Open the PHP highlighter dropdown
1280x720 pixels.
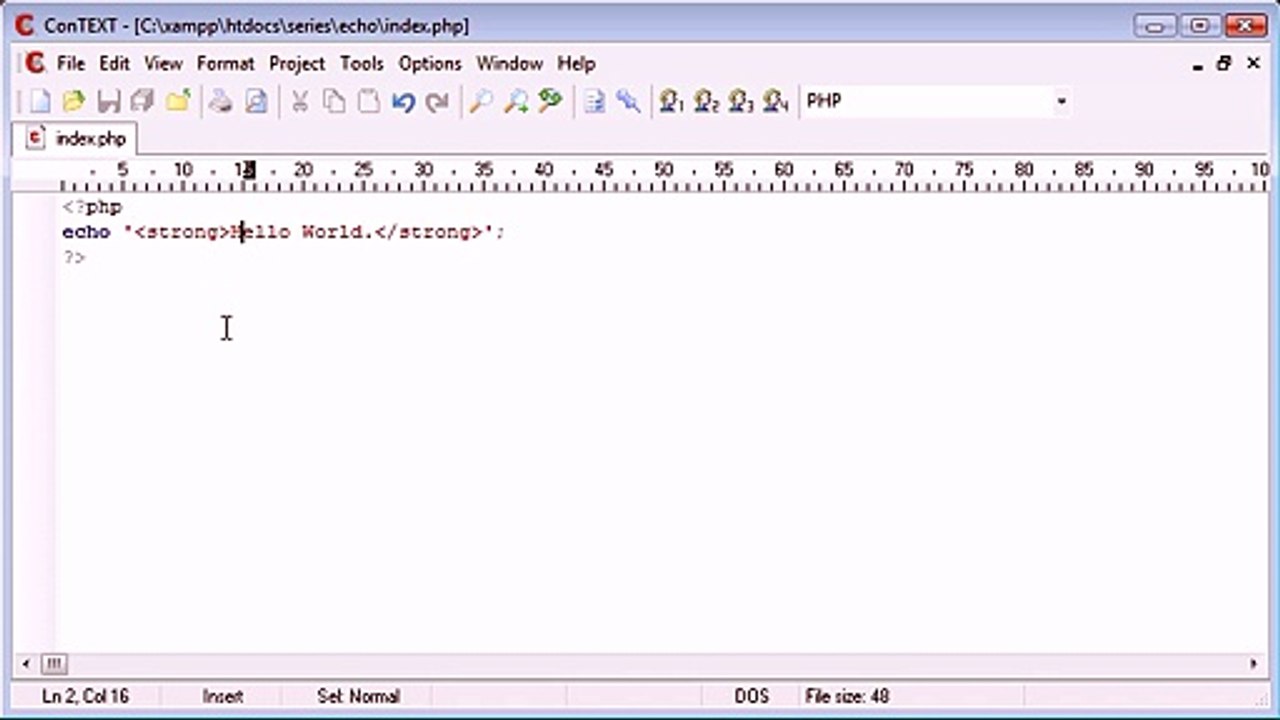[x=1061, y=101]
